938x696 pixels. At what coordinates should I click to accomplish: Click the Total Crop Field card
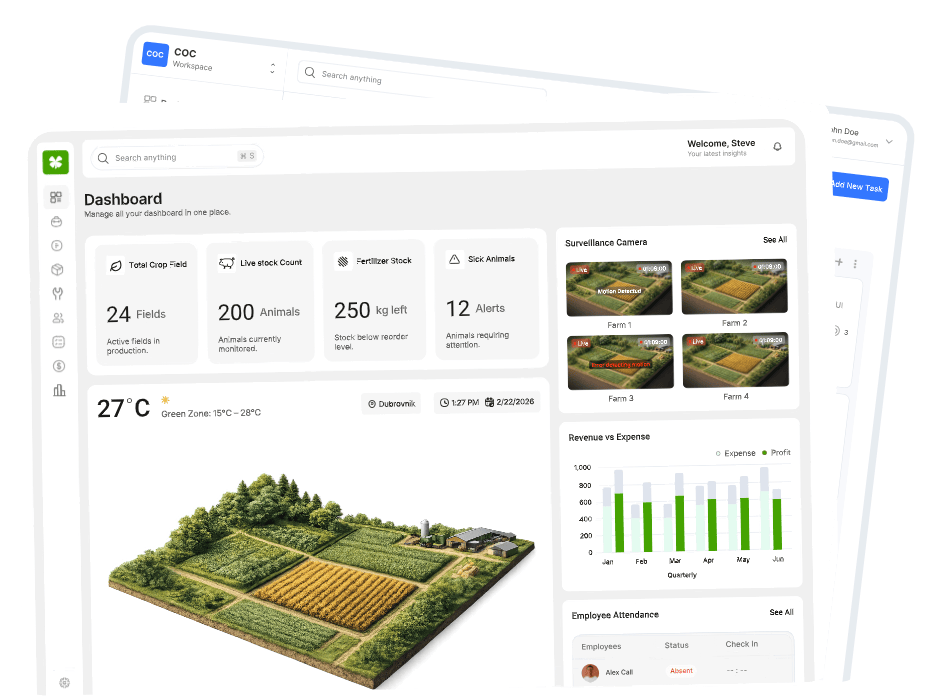(147, 300)
